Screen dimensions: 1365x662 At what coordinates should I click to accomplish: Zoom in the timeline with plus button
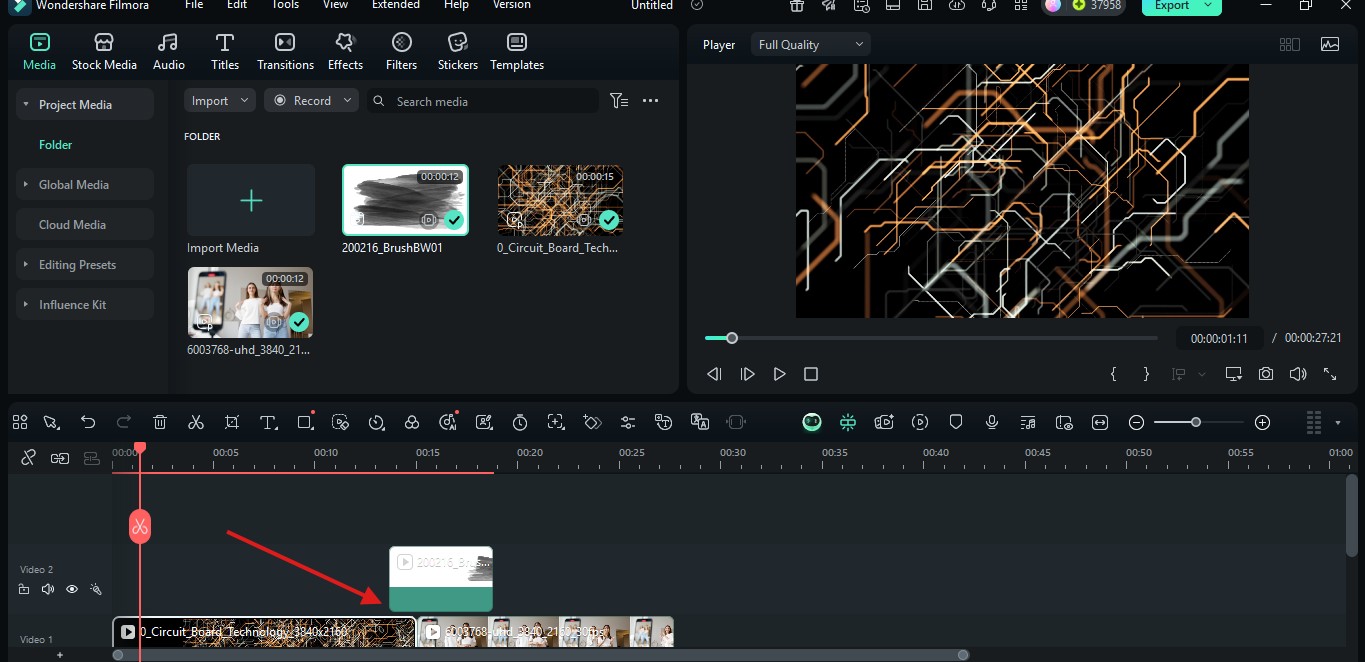click(1262, 423)
